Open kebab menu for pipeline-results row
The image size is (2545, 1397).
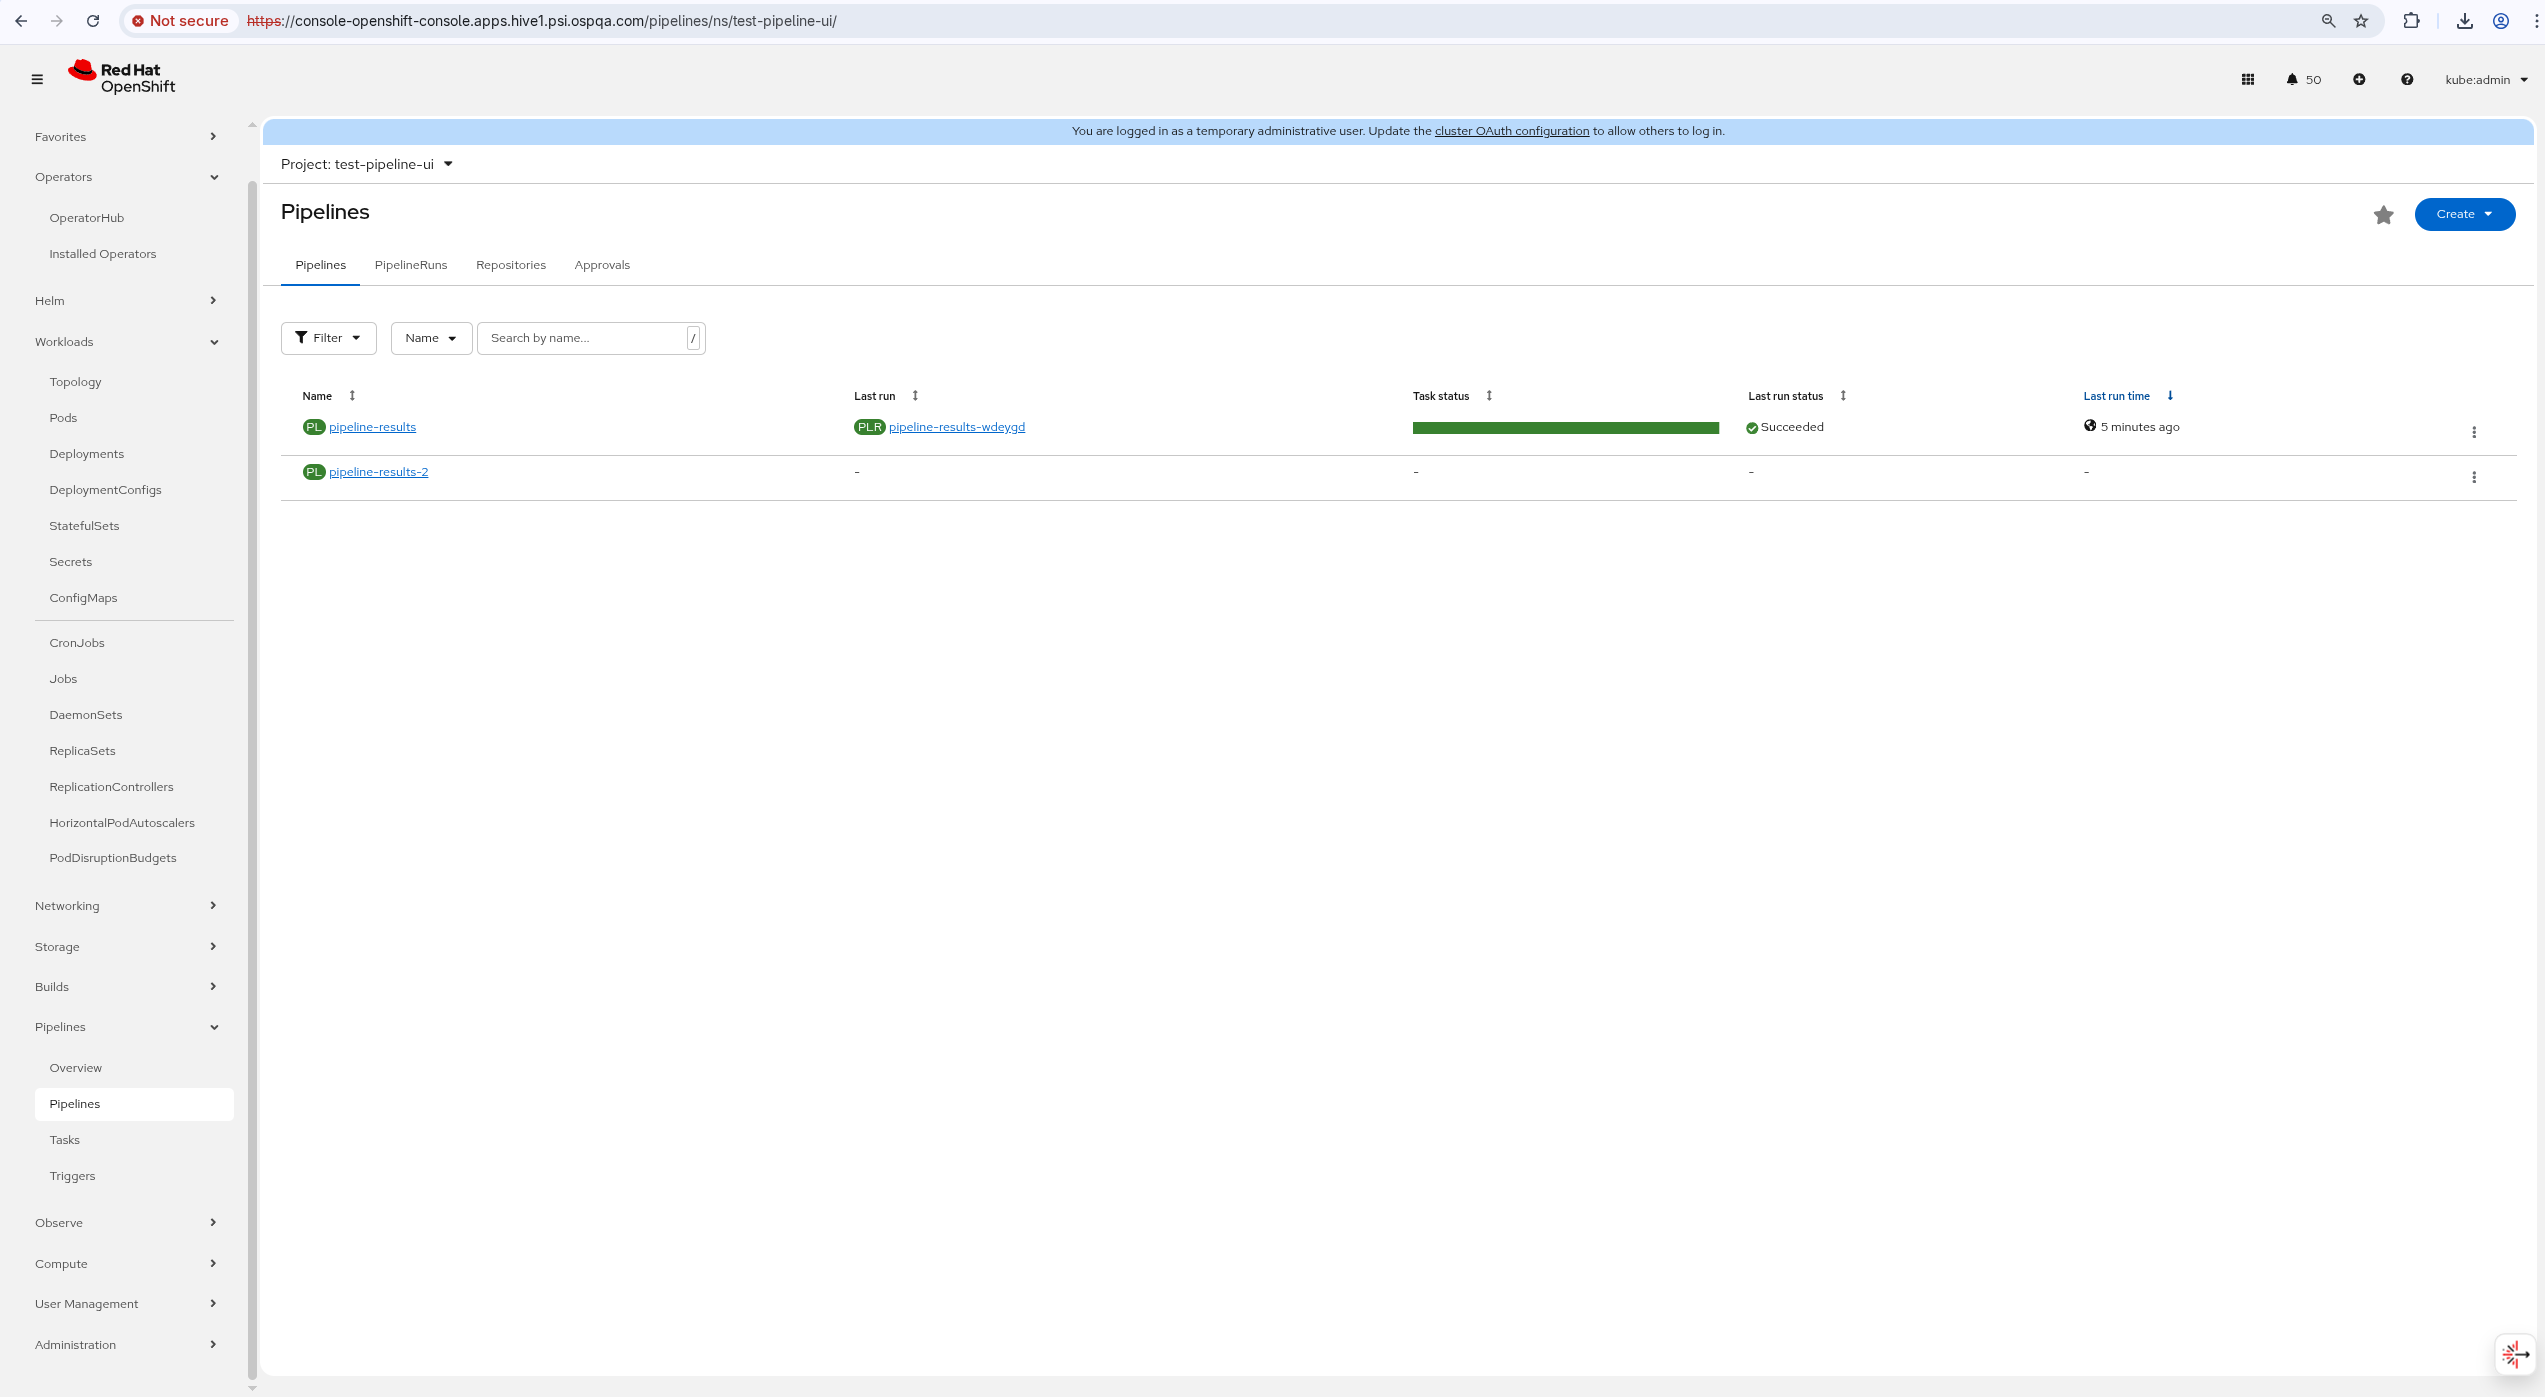point(2473,432)
